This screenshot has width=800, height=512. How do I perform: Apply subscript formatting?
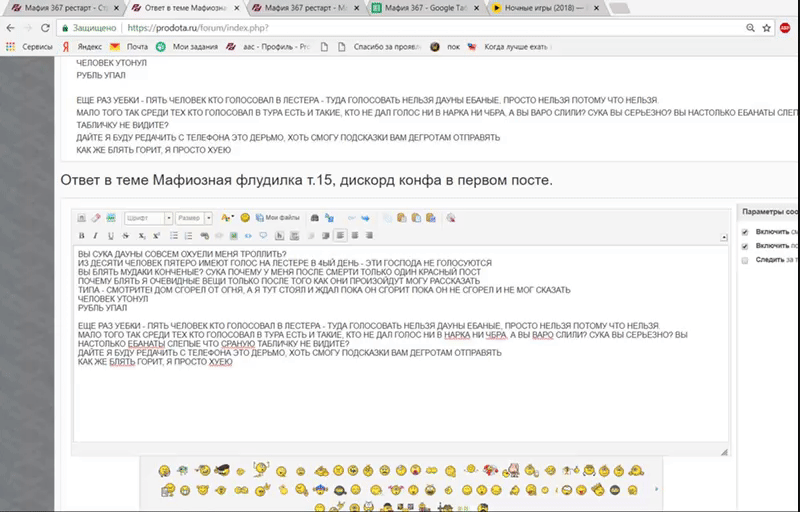pos(142,236)
